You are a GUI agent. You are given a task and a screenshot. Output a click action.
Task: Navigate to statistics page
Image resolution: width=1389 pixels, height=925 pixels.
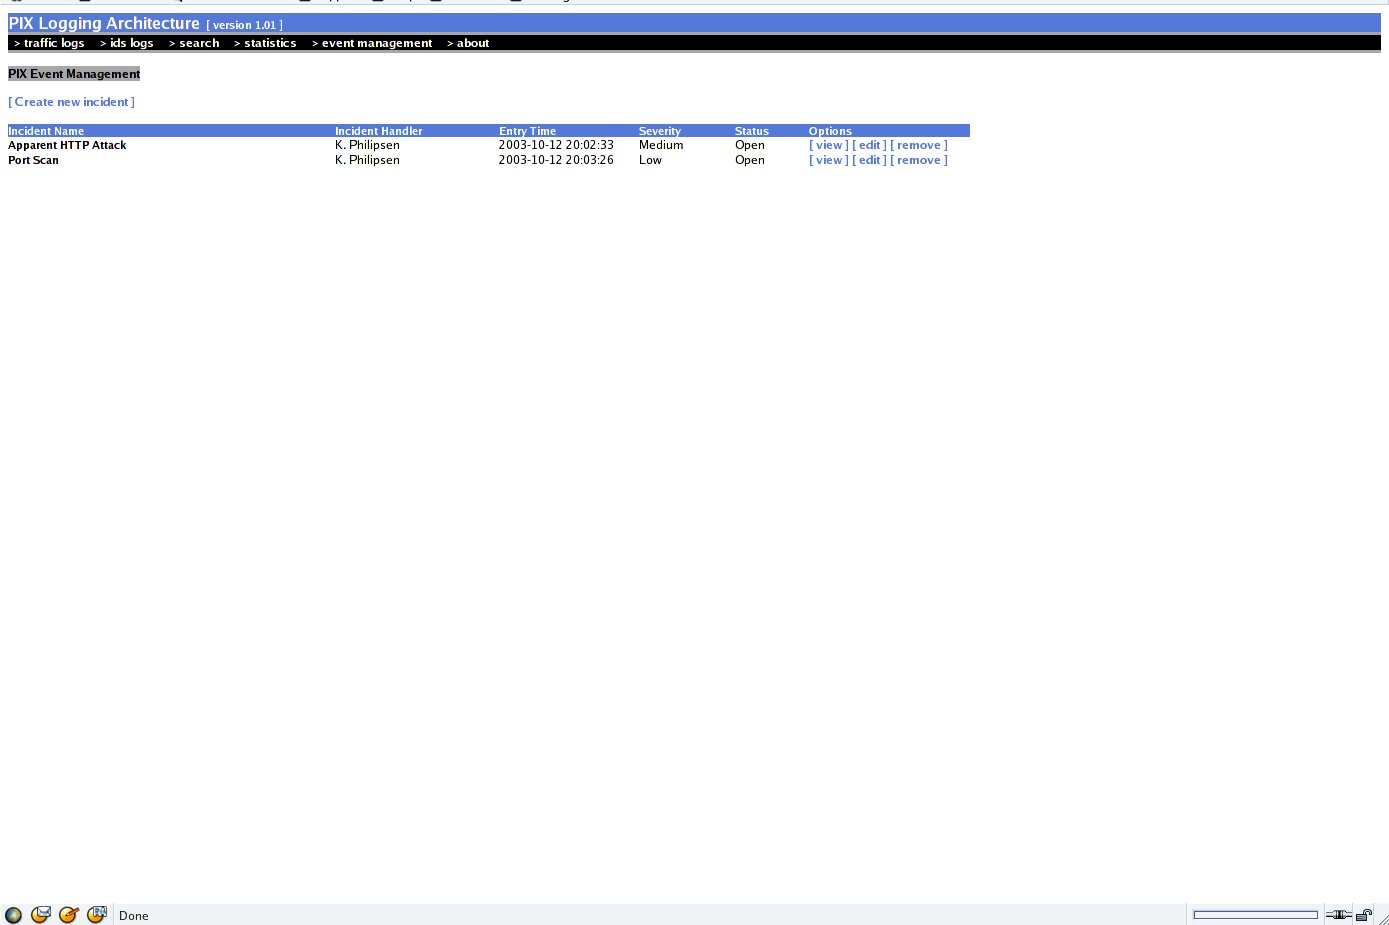[x=265, y=43]
